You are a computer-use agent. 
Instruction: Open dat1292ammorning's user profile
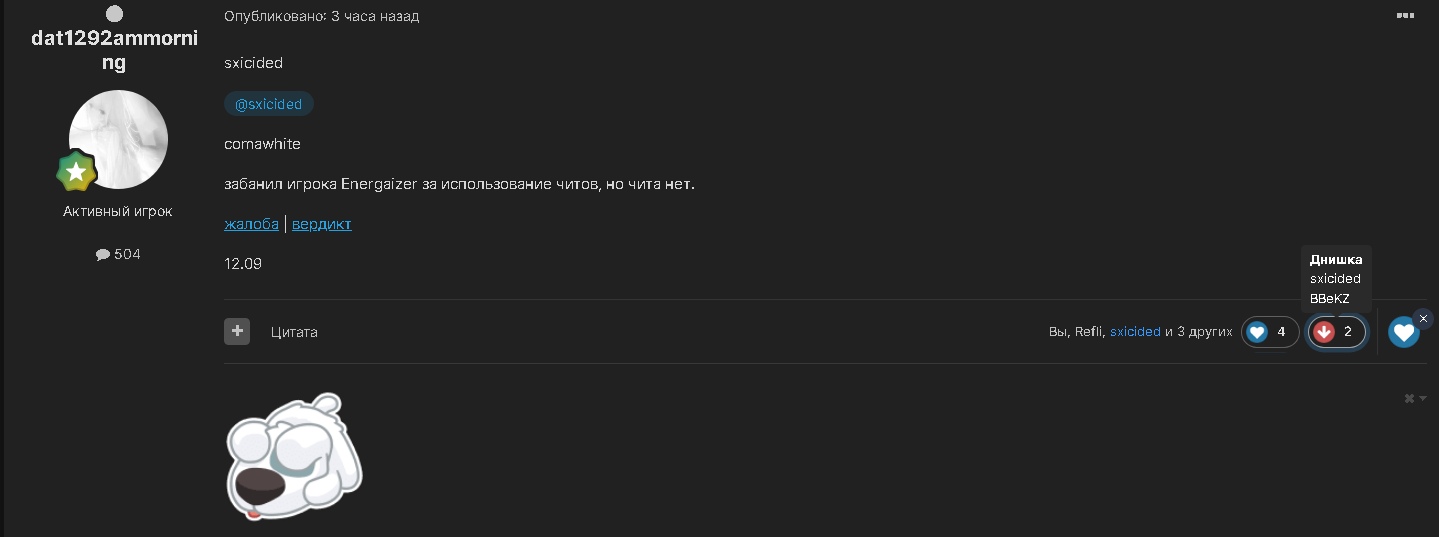[x=114, y=50]
